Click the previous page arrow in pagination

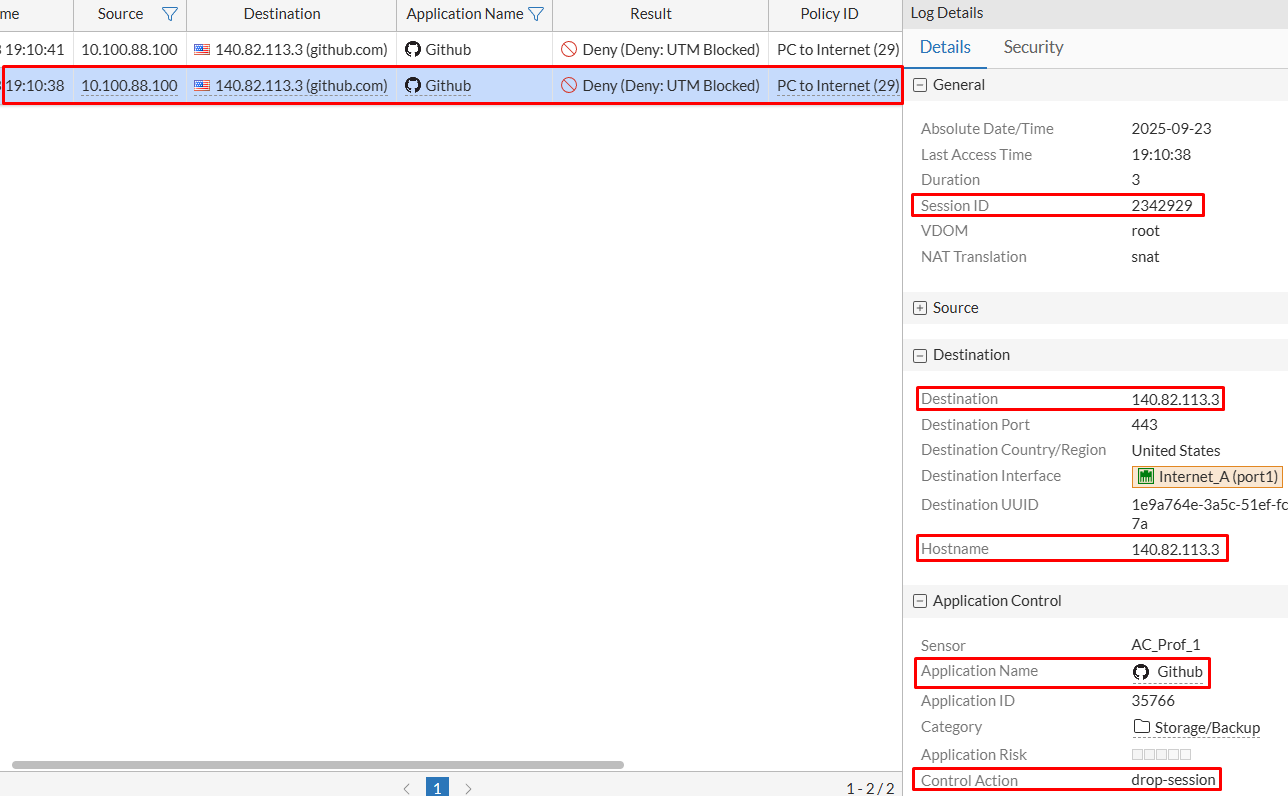tap(407, 788)
